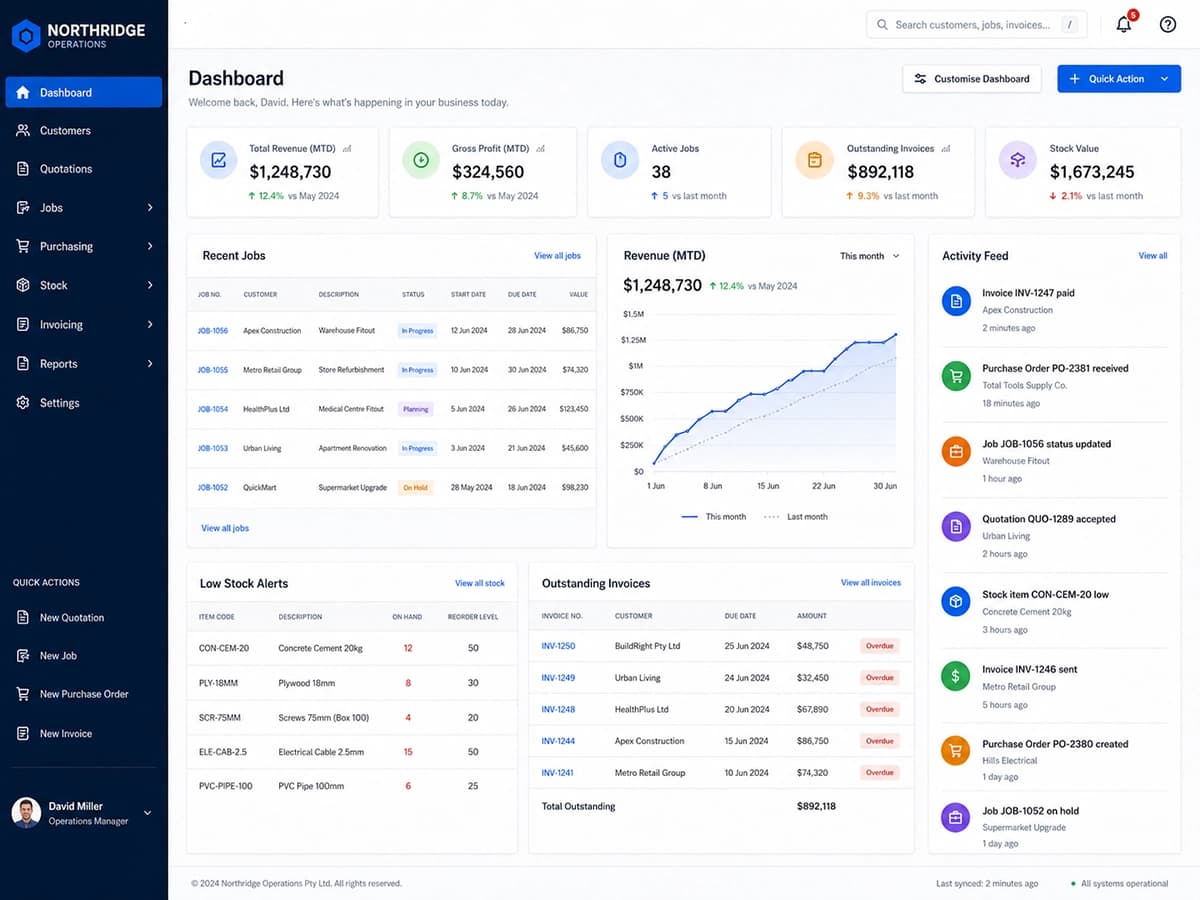Viewport: 1200px width, 900px height.
Task: Click the New Invoice quick action icon
Action: (23, 733)
